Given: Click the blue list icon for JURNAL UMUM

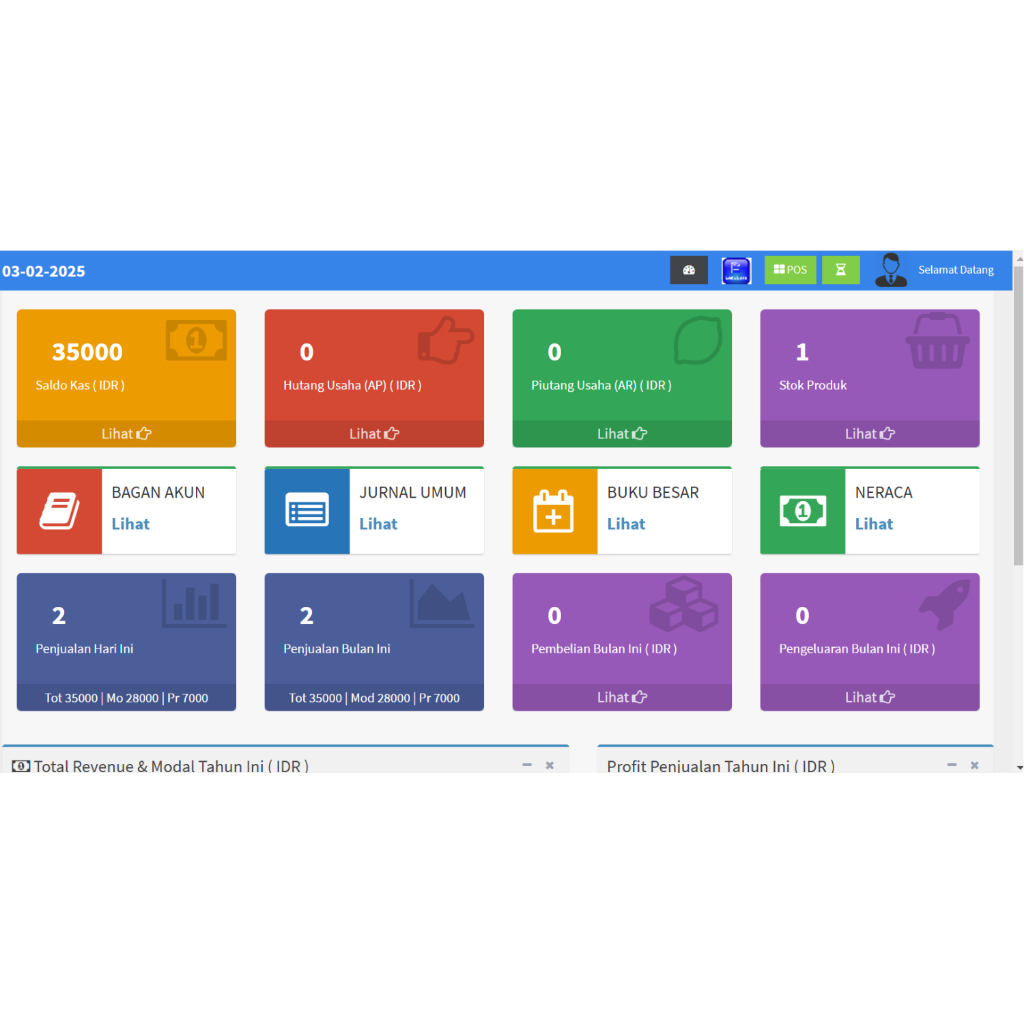Looking at the screenshot, I should tap(305, 510).
